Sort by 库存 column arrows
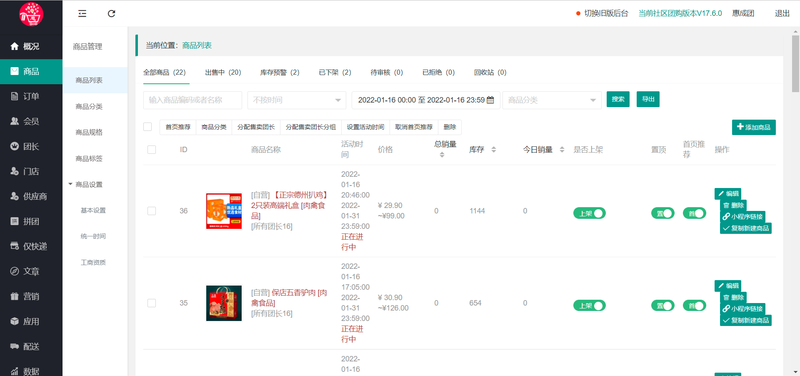The image size is (800, 376). click(x=493, y=149)
